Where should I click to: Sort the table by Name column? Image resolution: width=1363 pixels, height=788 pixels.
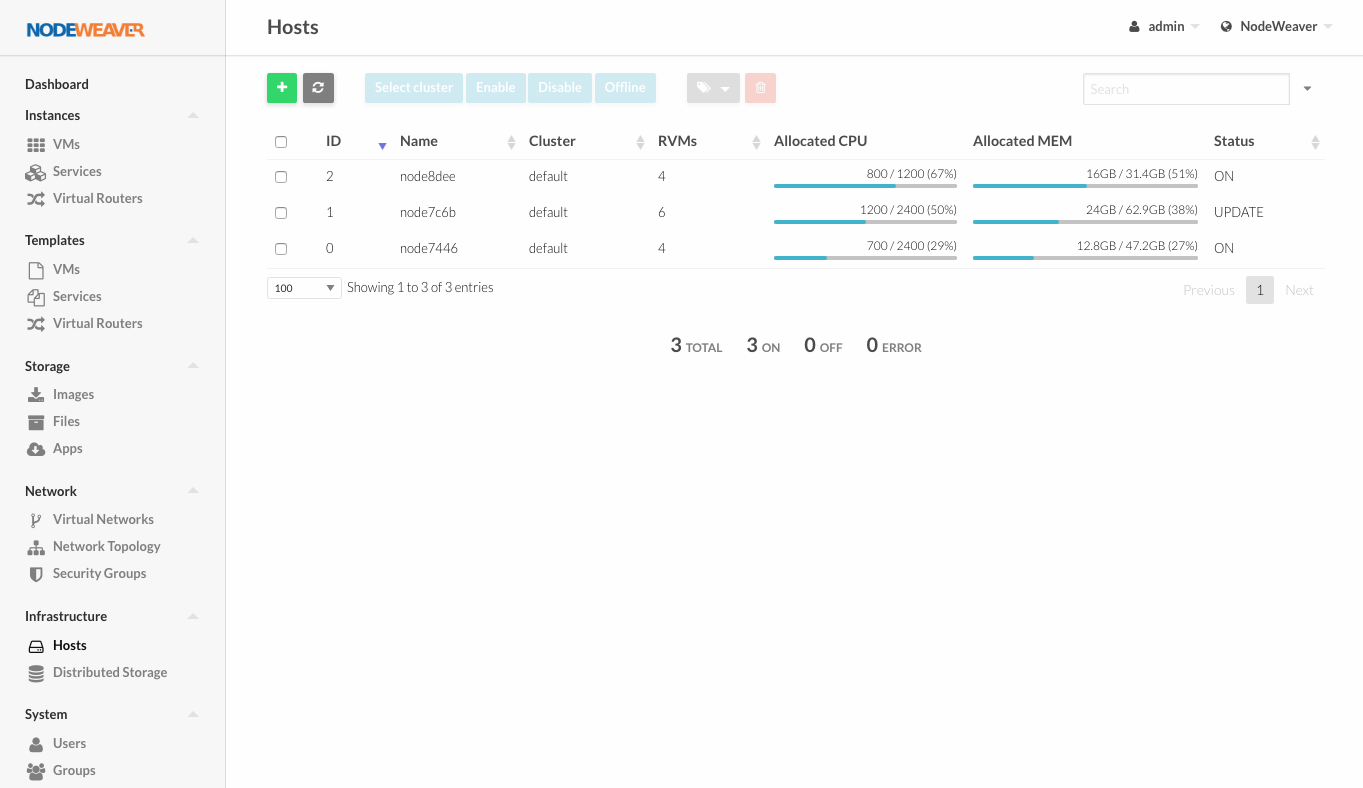click(x=458, y=142)
